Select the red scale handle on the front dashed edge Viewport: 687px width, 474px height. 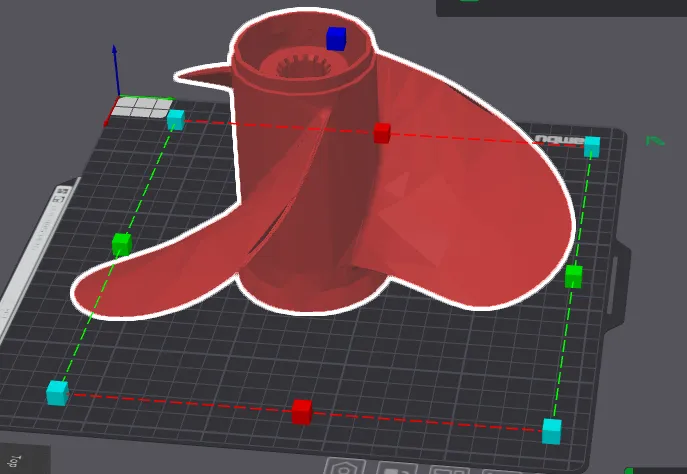pyautogui.click(x=302, y=412)
